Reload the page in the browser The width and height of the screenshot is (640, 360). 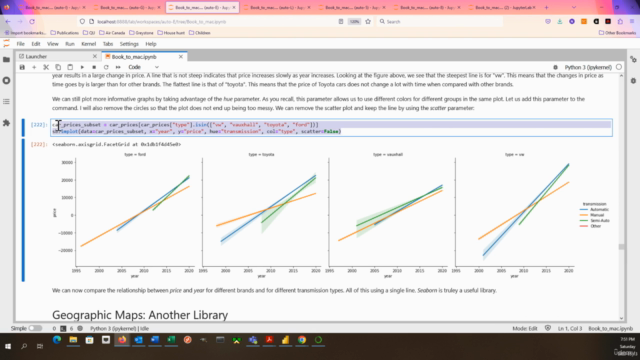point(32,22)
